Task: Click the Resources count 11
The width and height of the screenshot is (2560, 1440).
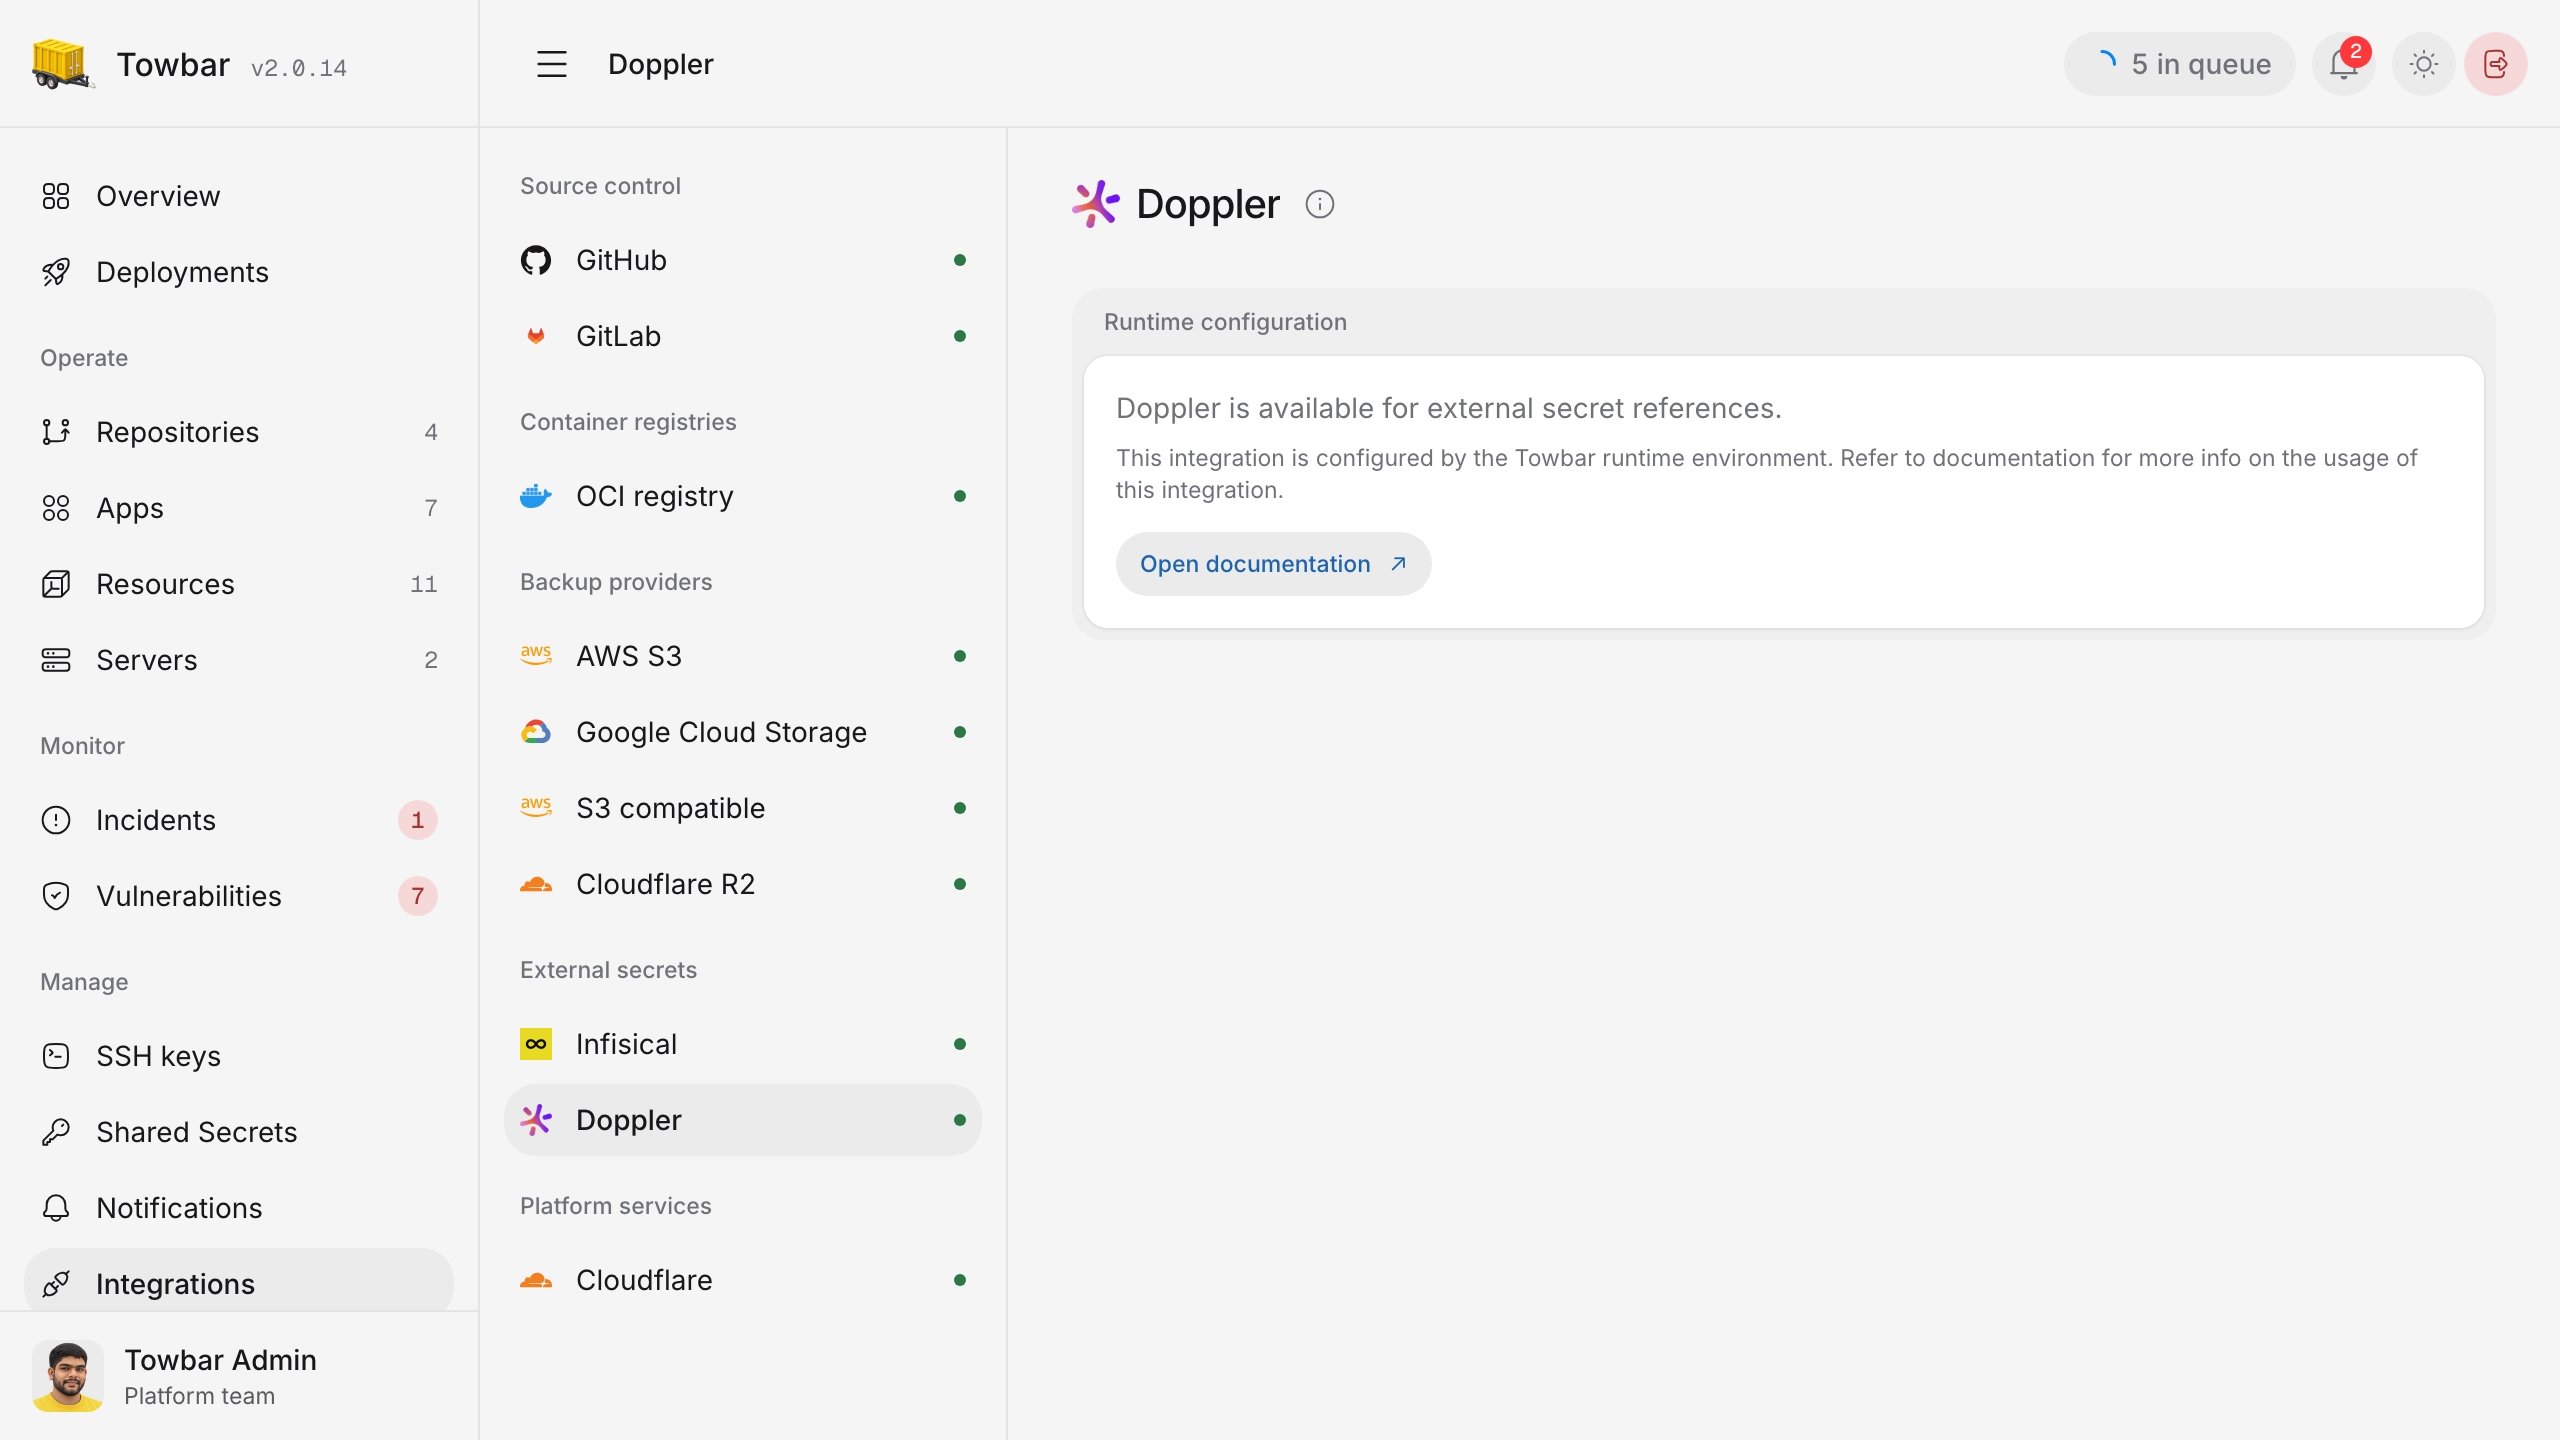Action: point(424,584)
